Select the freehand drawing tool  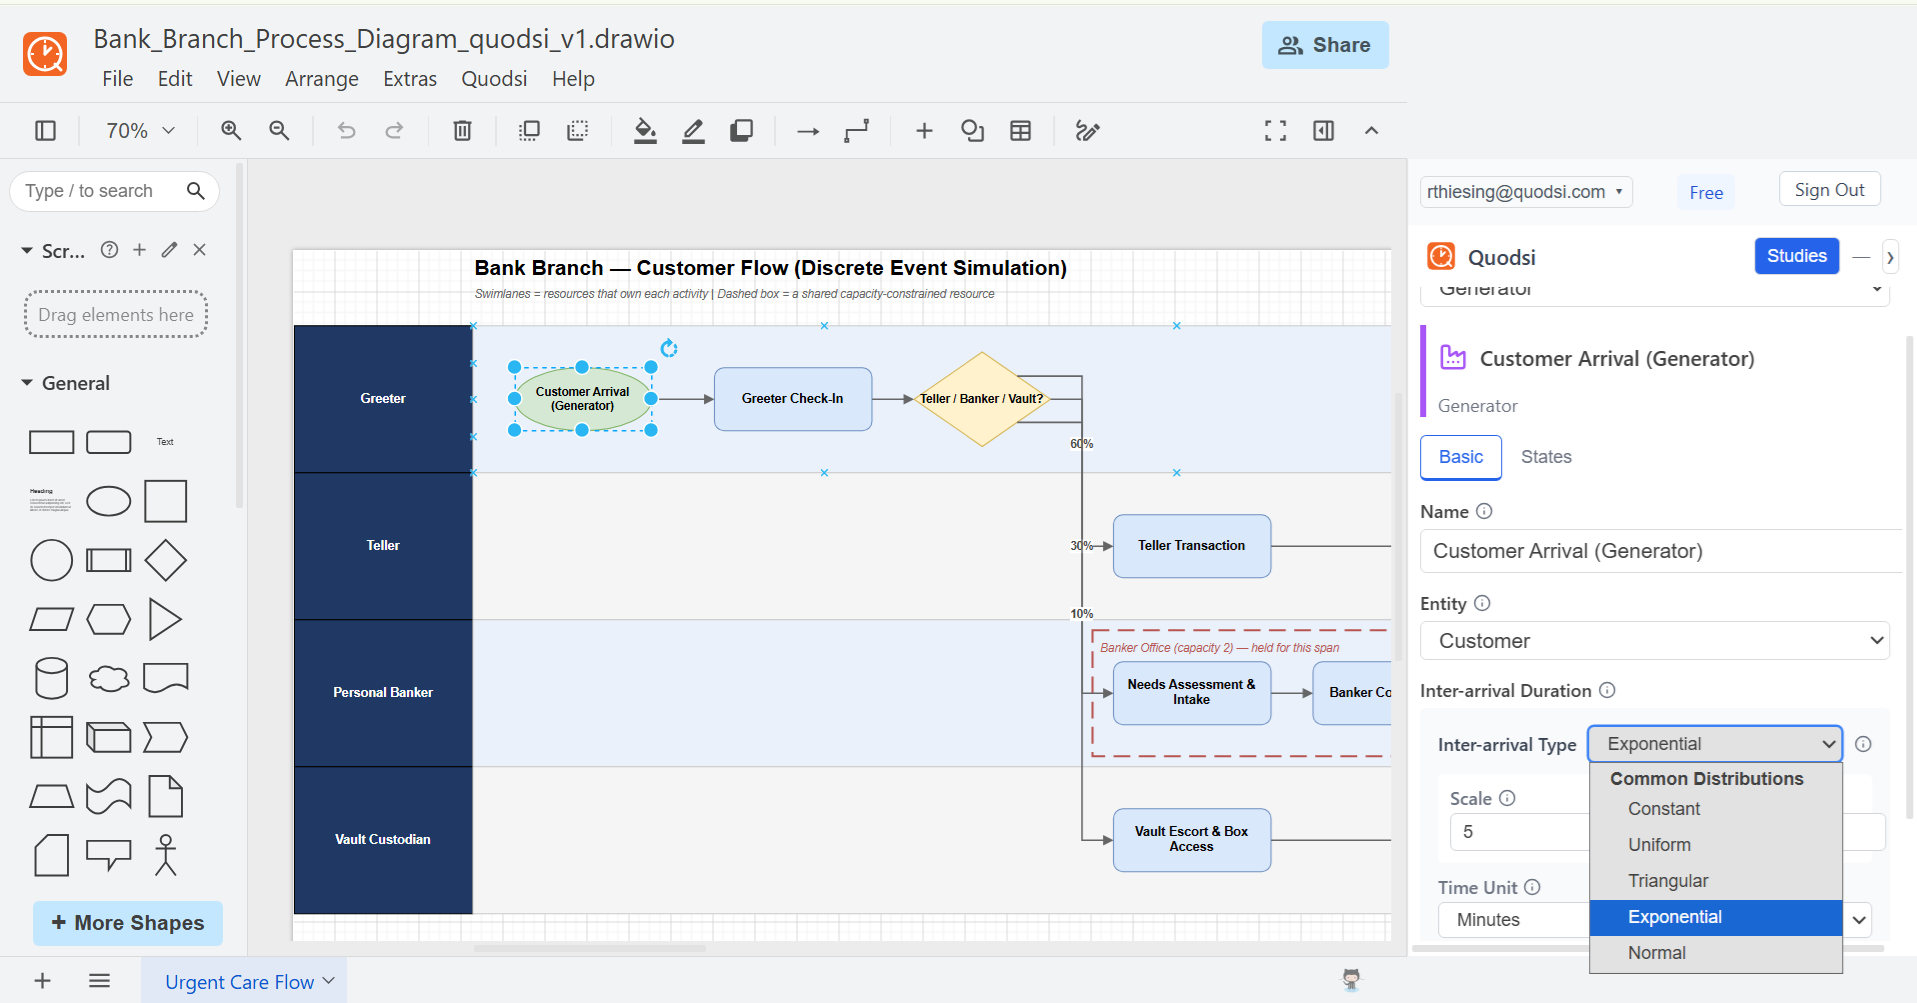point(1087,131)
